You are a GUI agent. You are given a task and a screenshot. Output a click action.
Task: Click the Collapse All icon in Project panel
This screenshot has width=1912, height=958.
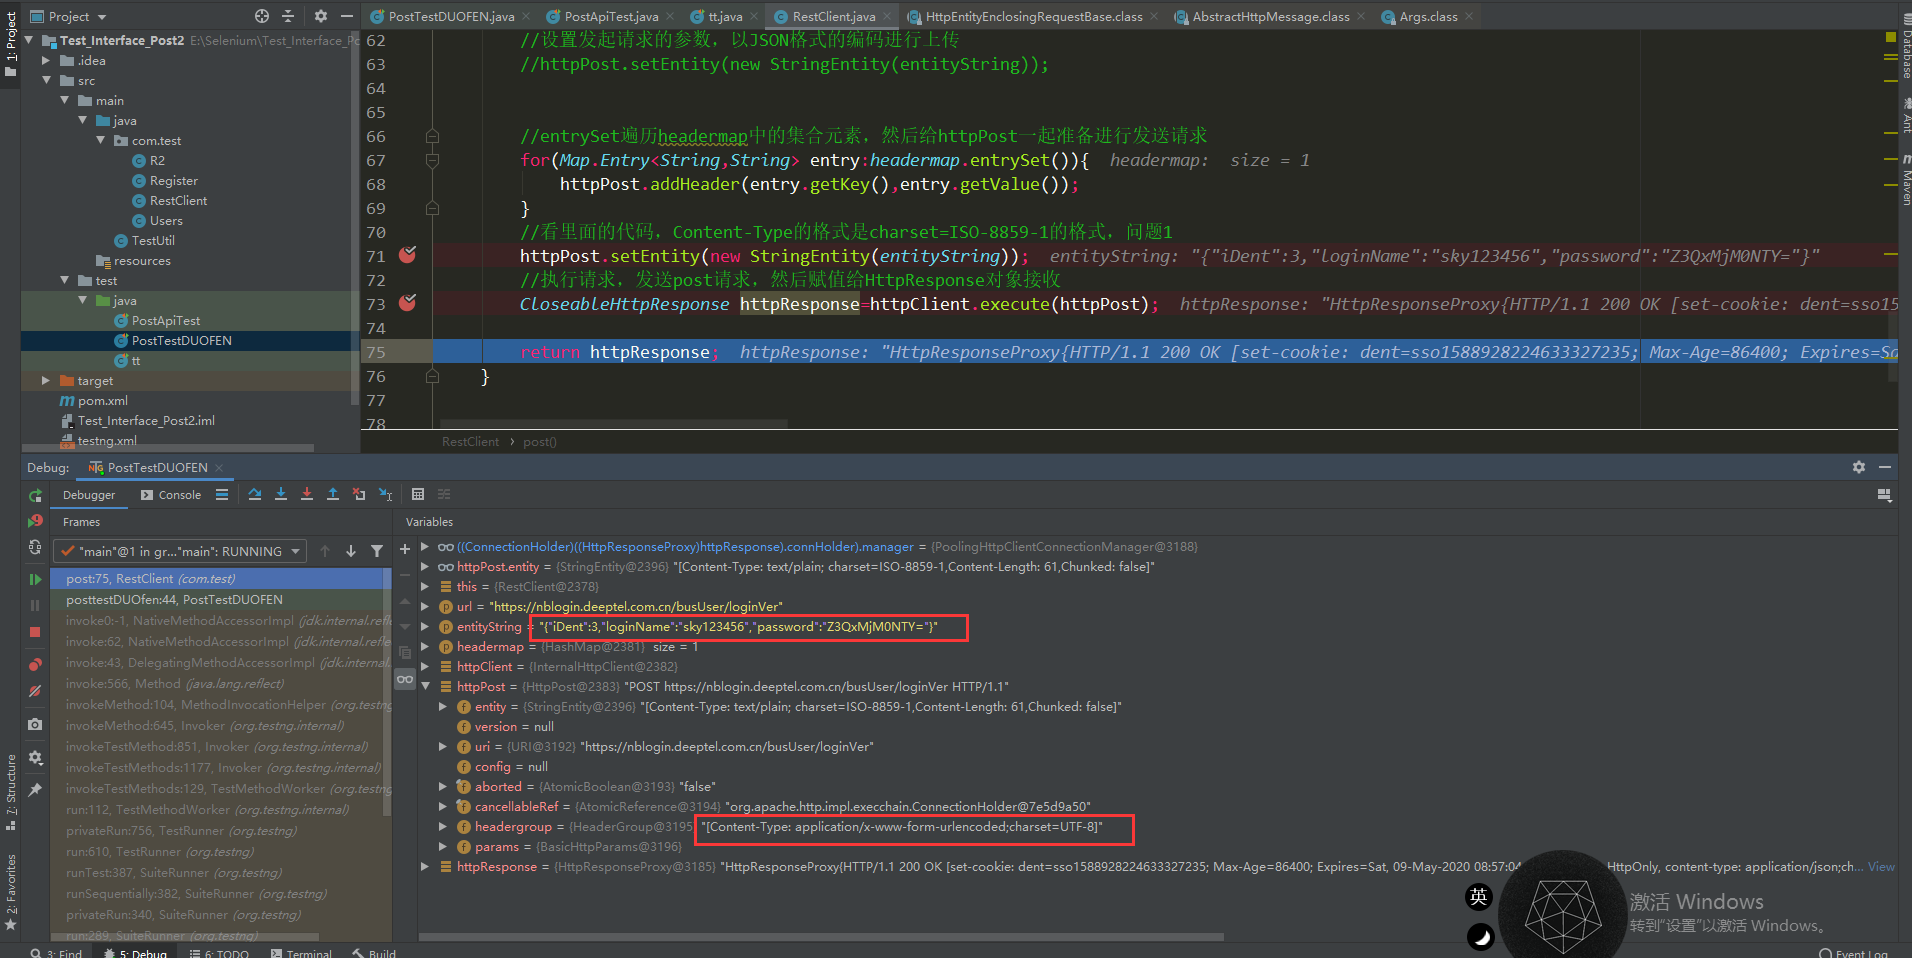[288, 16]
